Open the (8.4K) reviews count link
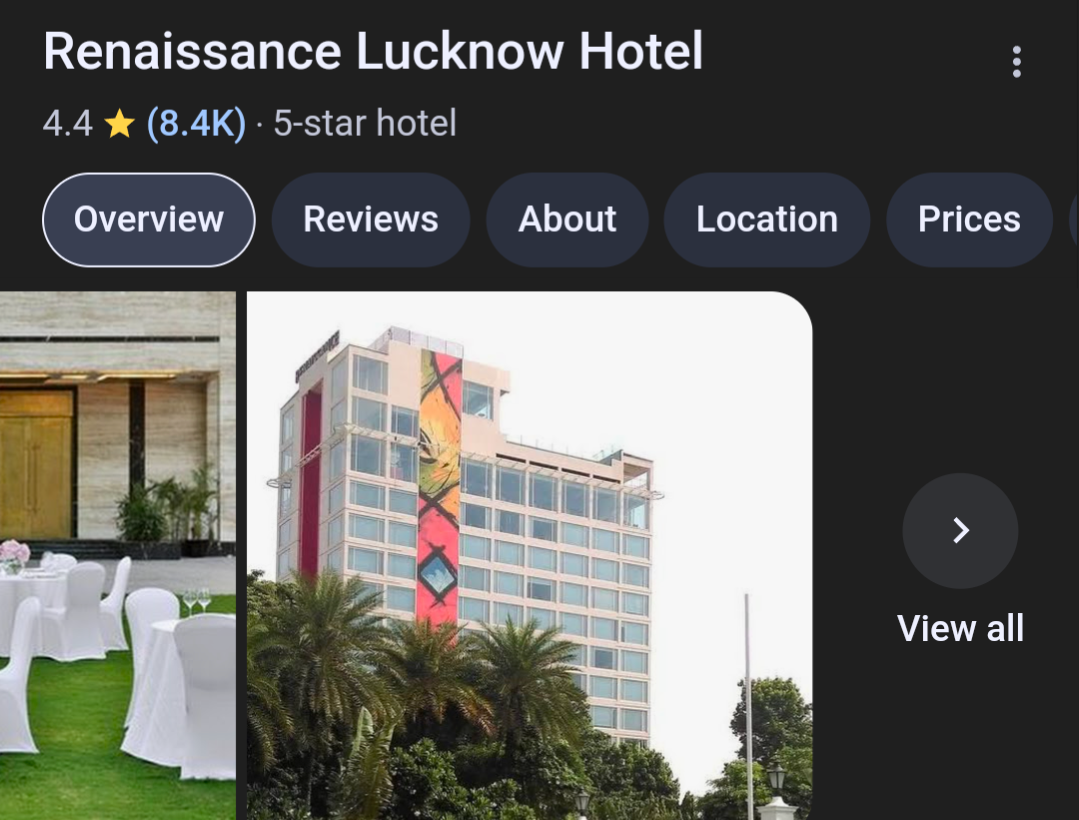The width and height of the screenshot is (1079, 820). coord(196,124)
